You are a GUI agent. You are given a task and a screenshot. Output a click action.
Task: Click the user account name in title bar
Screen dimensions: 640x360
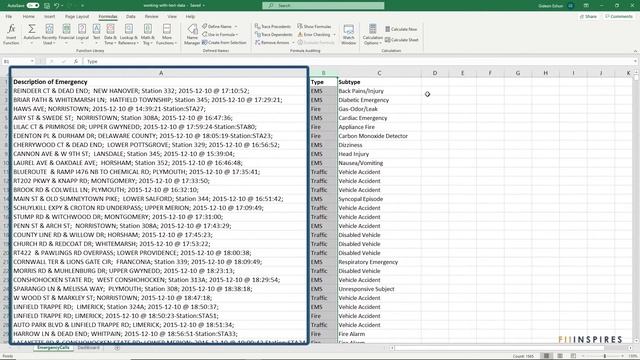(551, 6)
